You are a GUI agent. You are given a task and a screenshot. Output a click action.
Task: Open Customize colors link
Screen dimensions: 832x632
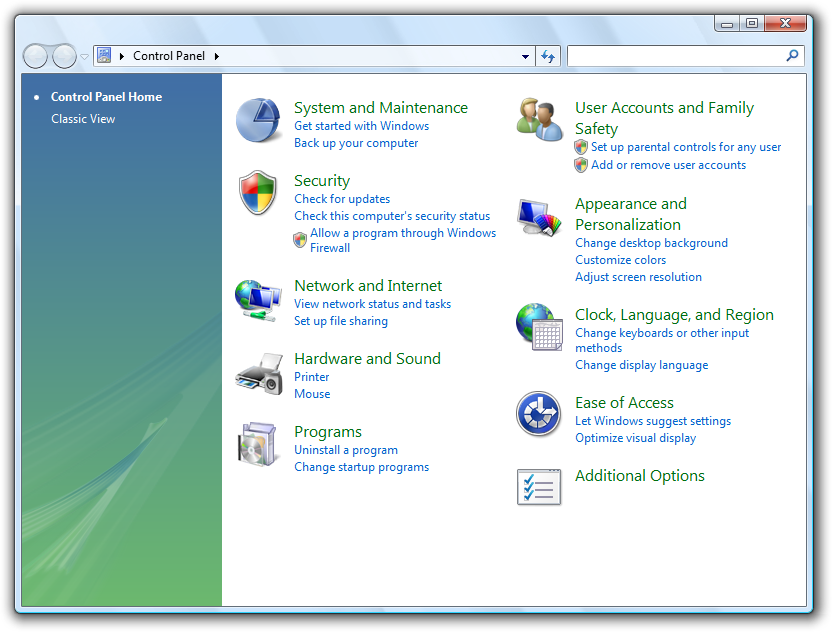click(620, 260)
